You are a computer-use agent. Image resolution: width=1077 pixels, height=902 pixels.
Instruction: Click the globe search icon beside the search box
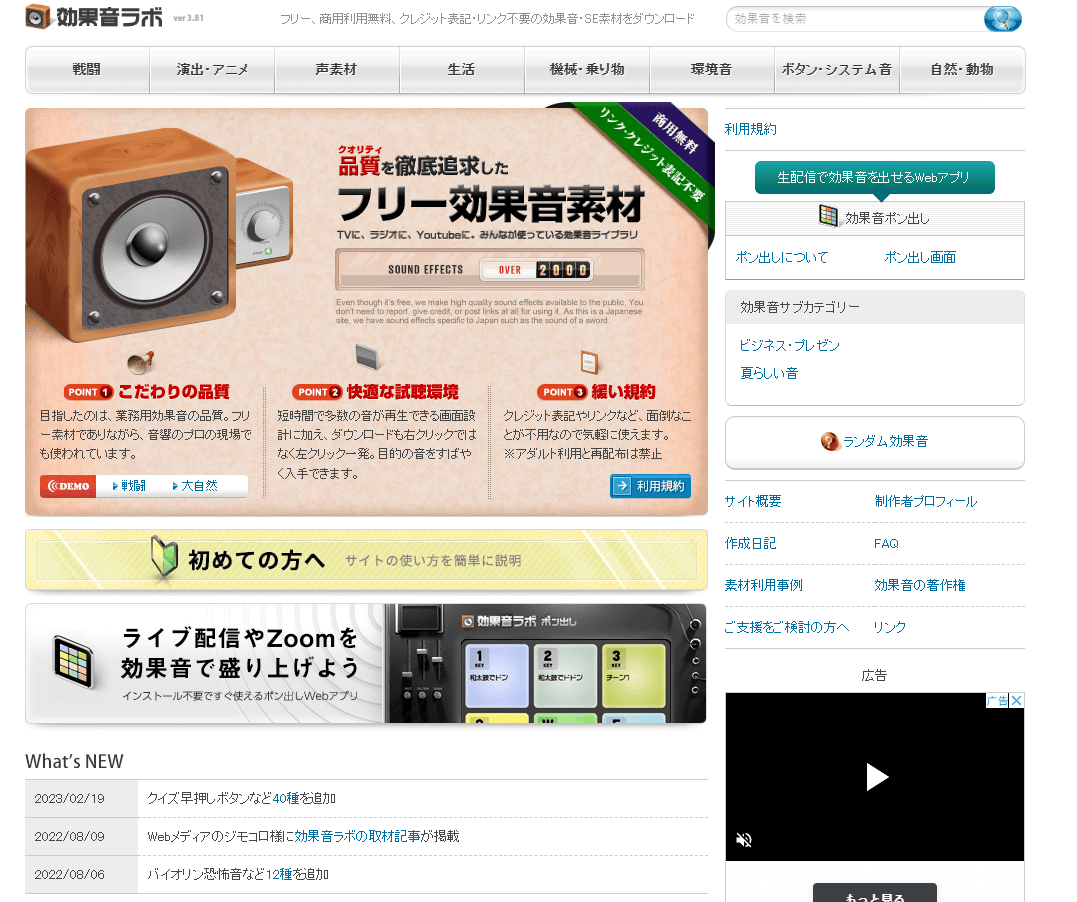(1003, 19)
